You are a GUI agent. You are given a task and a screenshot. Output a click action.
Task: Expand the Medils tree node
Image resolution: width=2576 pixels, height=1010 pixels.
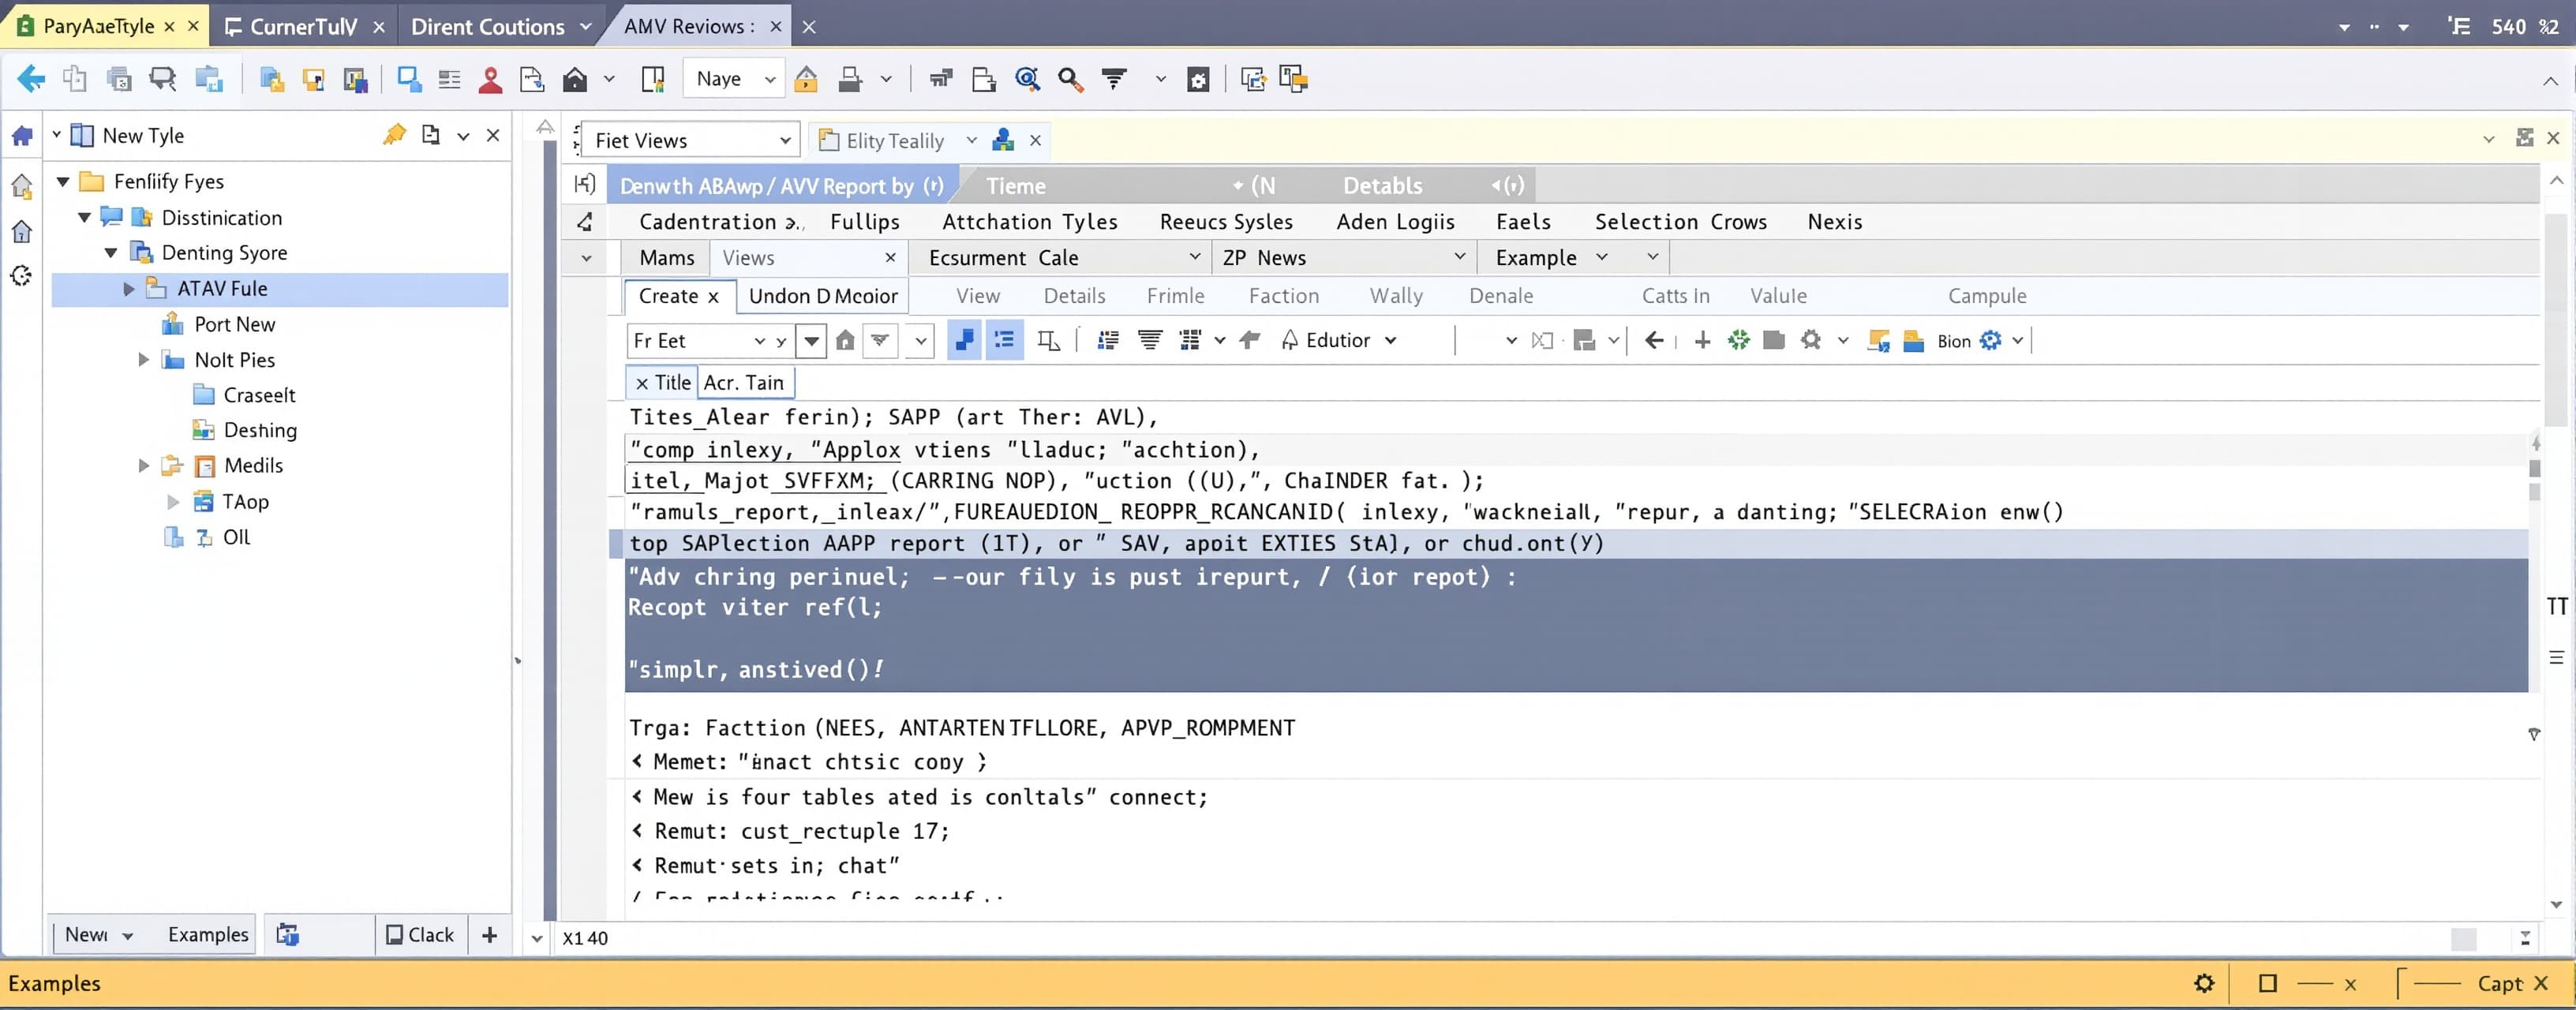pyautogui.click(x=143, y=465)
